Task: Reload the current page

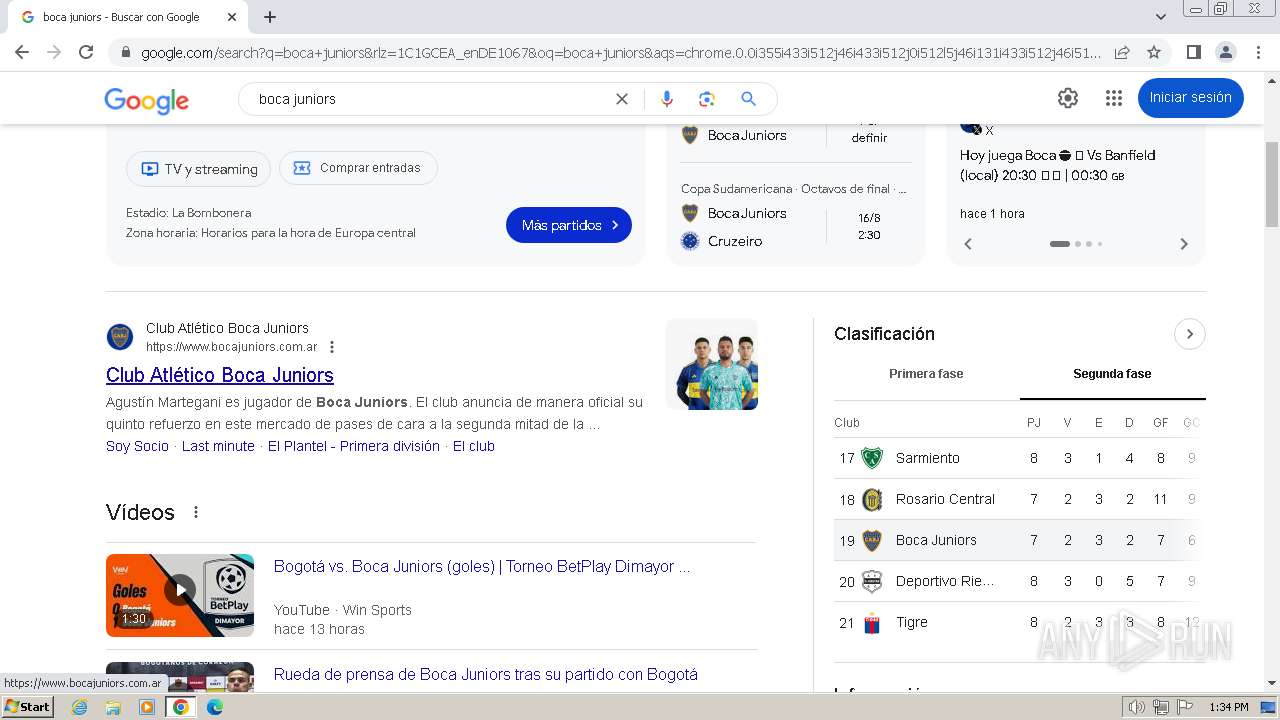Action: [x=86, y=52]
